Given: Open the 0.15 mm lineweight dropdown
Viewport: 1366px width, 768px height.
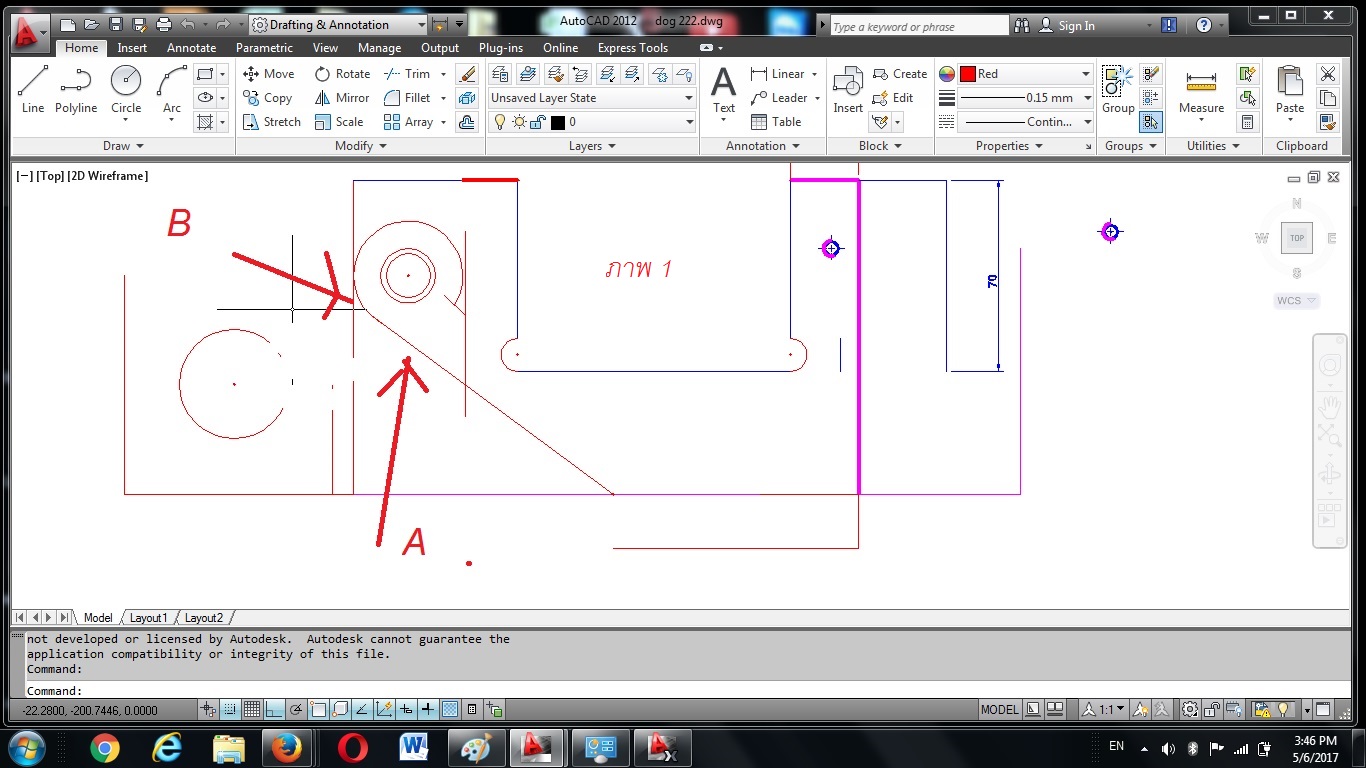Looking at the screenshot, I should [1024, 98].
